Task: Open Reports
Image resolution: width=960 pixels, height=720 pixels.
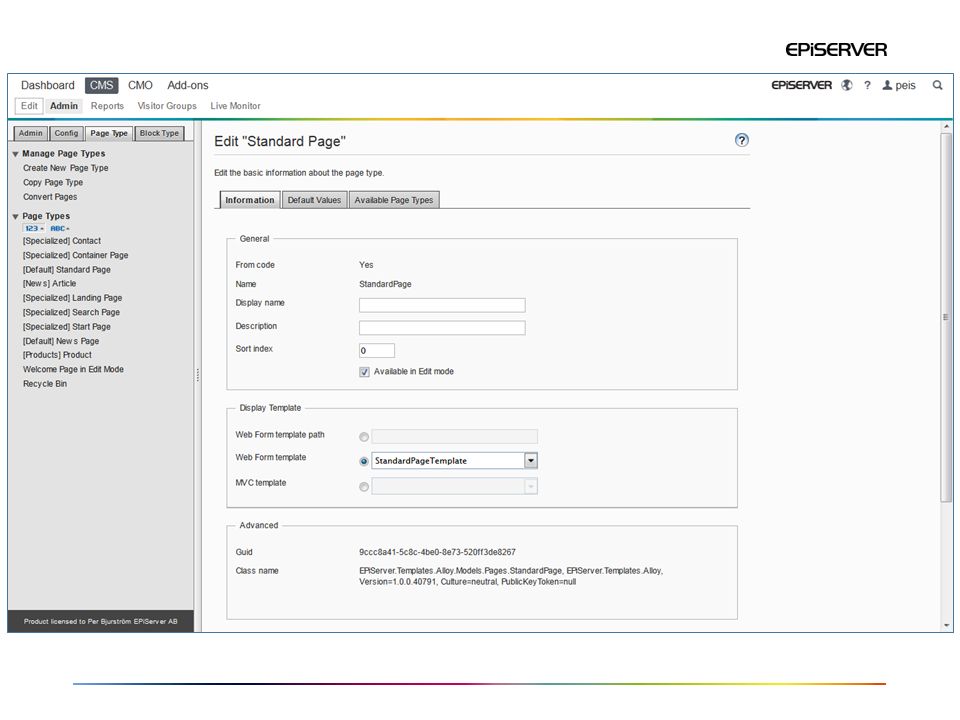Action: (x=107, y=106)
